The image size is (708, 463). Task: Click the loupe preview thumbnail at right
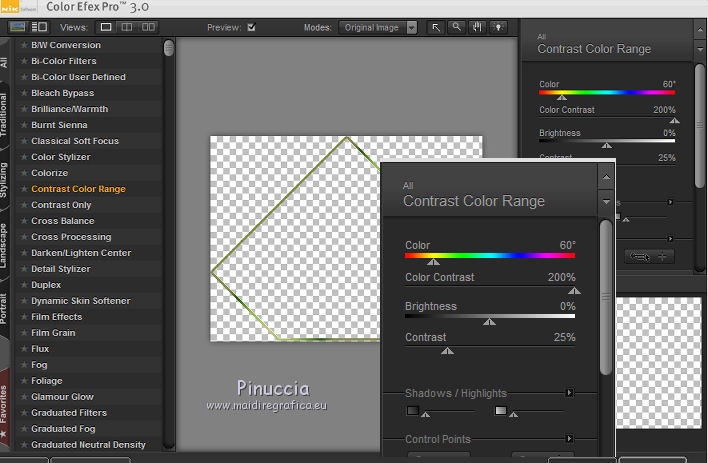[x=659, y=363]
